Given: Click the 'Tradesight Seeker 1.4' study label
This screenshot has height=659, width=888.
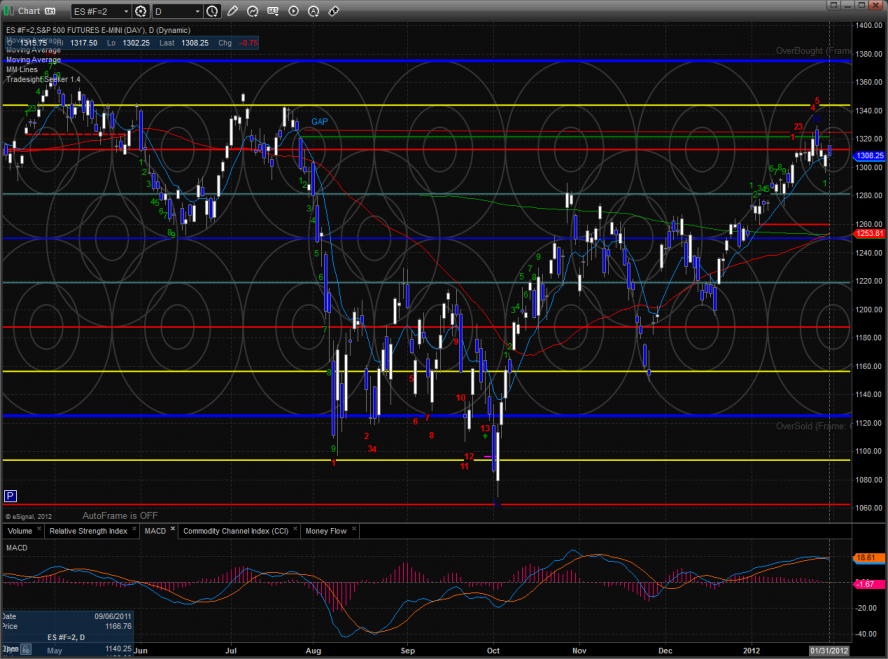Looking at the screenshot, I should point(43,79).
